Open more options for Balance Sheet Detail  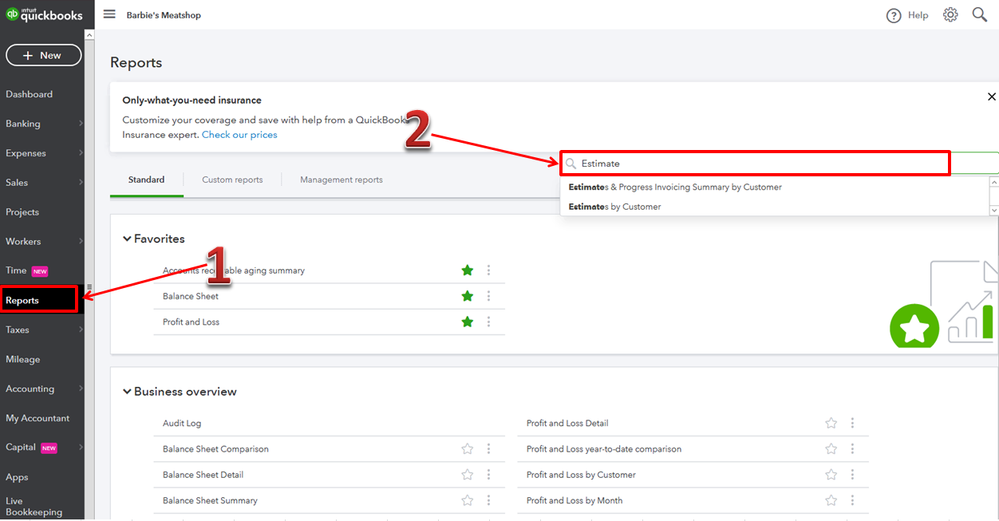(489, 475)
